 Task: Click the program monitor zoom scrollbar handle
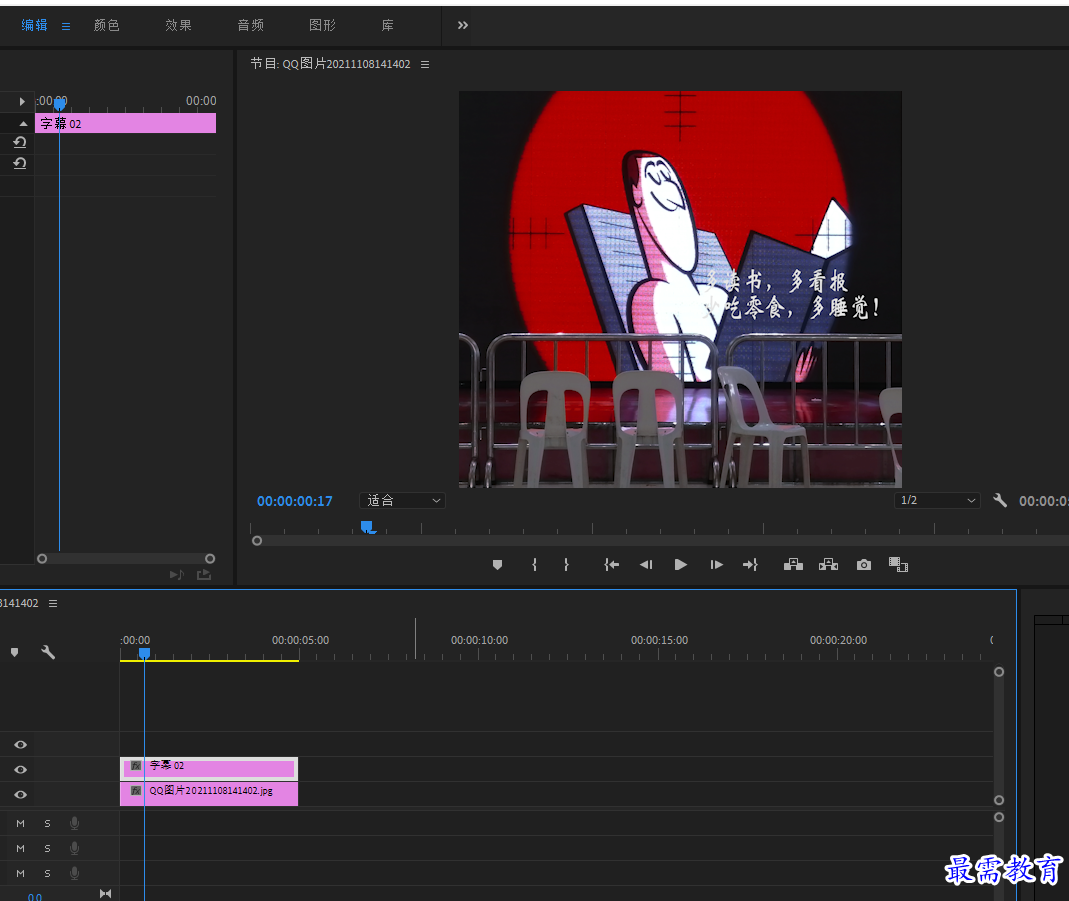[257, 540]
